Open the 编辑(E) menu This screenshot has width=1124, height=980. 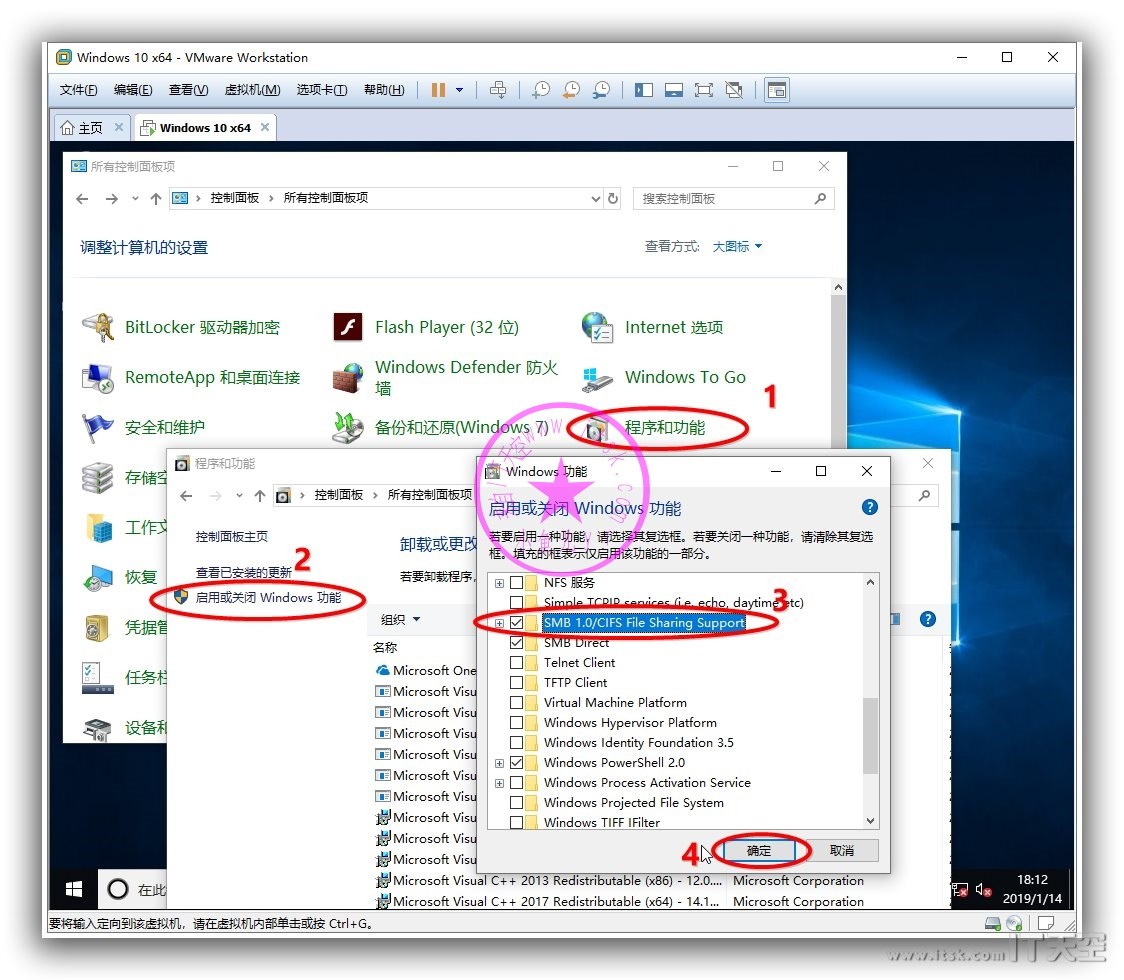[133, 90]
